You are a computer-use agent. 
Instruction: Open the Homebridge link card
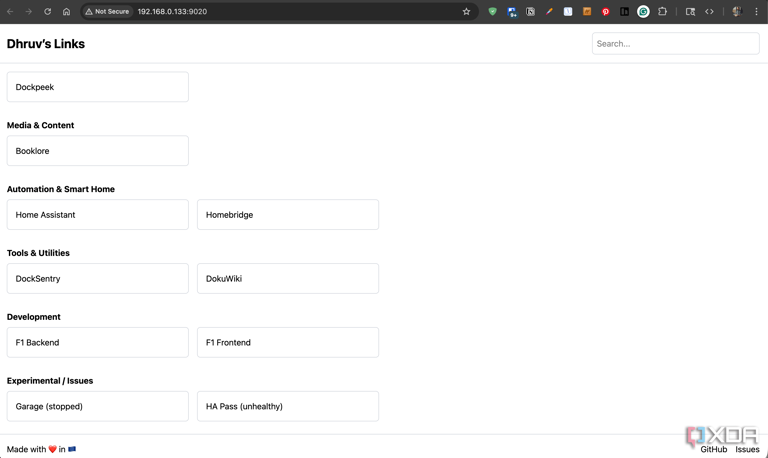tap(287, 215)
